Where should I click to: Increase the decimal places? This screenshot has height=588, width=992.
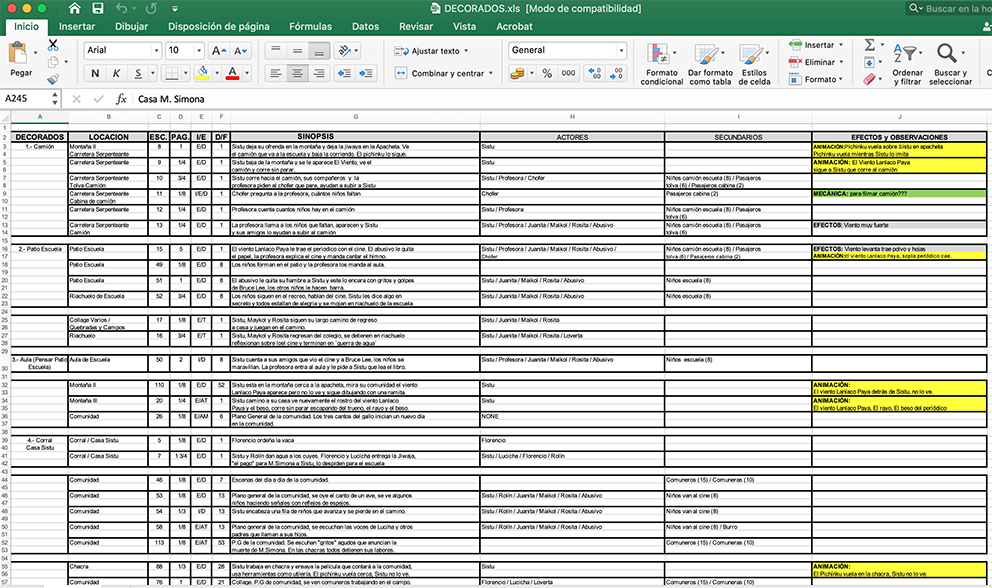pos(594,73)
